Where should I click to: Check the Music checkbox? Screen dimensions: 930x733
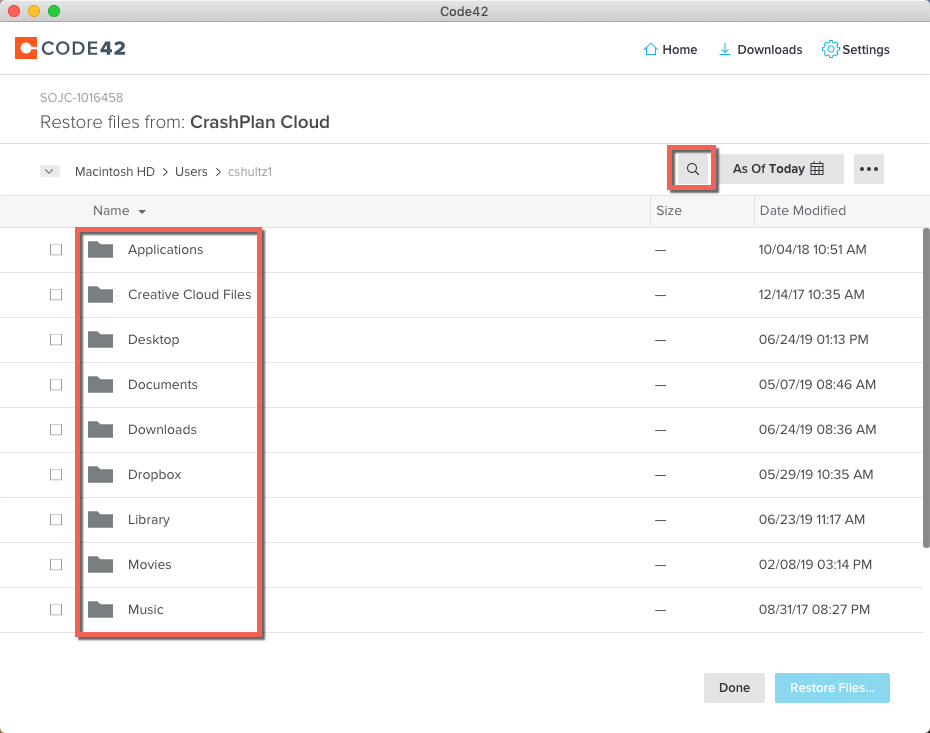point(56,610)
